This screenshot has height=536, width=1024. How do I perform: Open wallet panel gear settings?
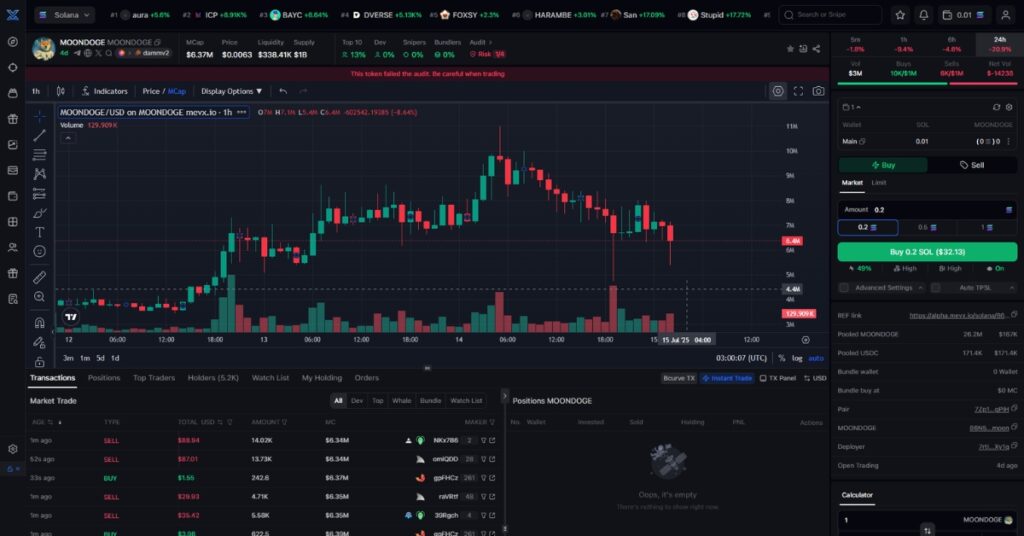pyautogui.click(x=1009, y=107)
